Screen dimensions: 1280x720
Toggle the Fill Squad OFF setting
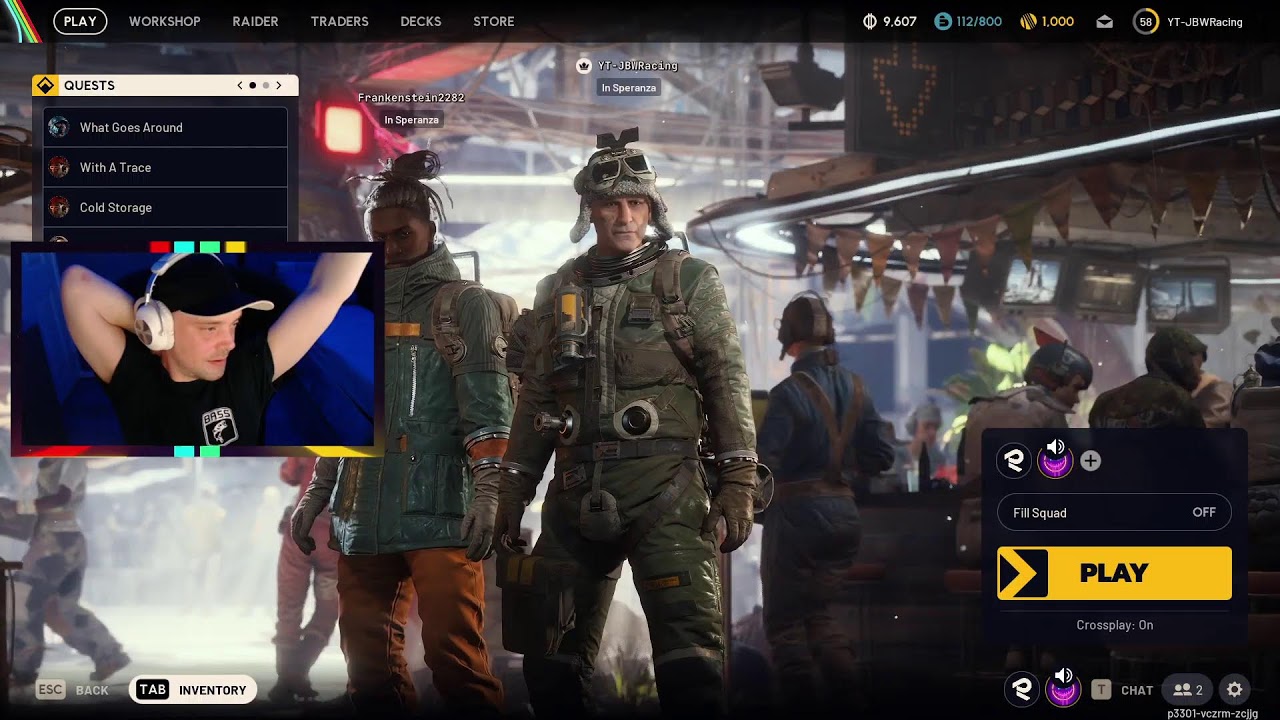(1114, 512)
